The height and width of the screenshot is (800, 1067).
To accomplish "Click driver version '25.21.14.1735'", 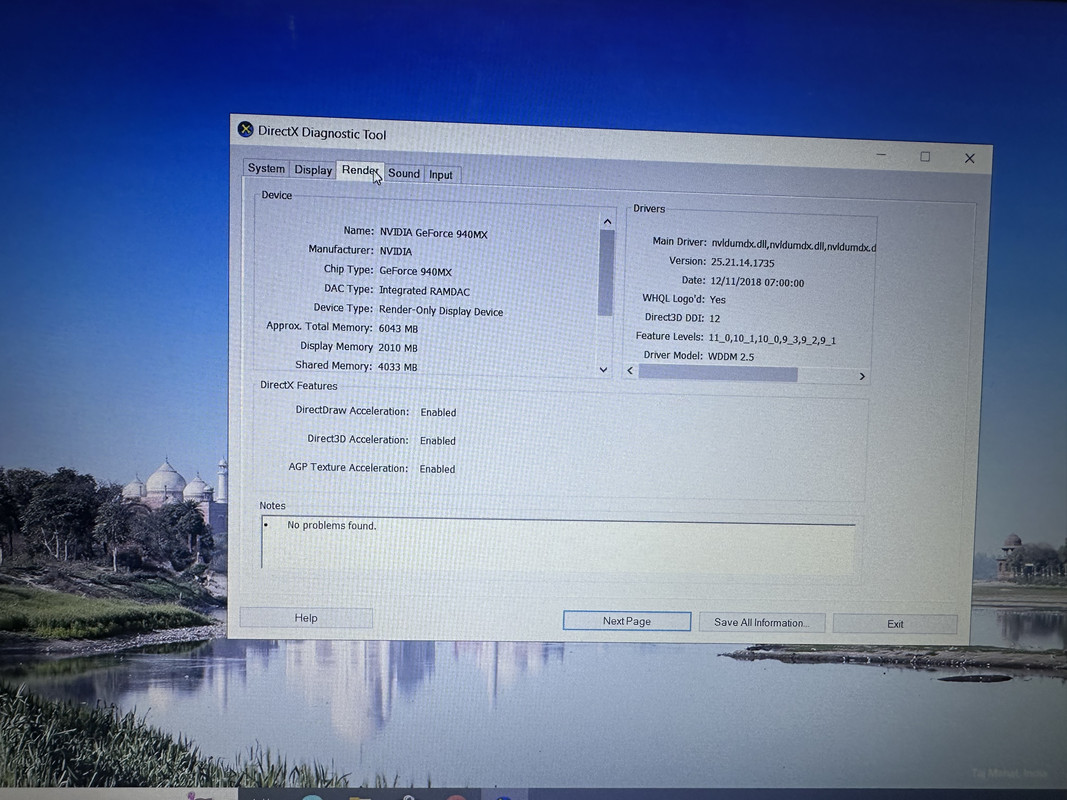I will pos(742,263).
